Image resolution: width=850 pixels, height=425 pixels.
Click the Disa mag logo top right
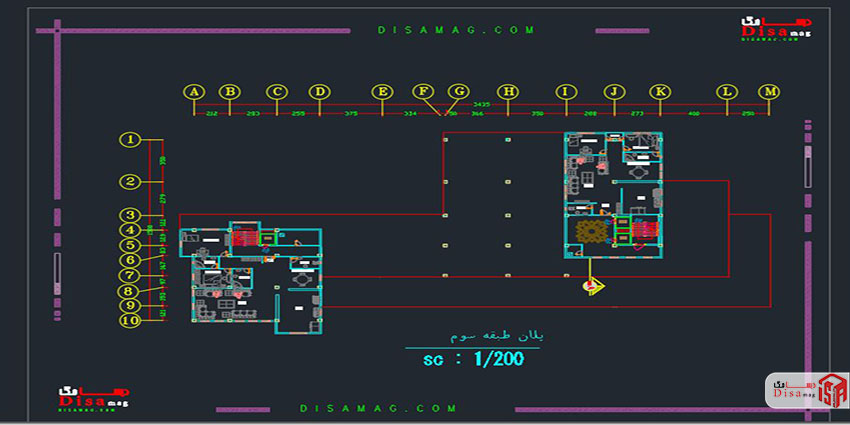pos(777,30)
